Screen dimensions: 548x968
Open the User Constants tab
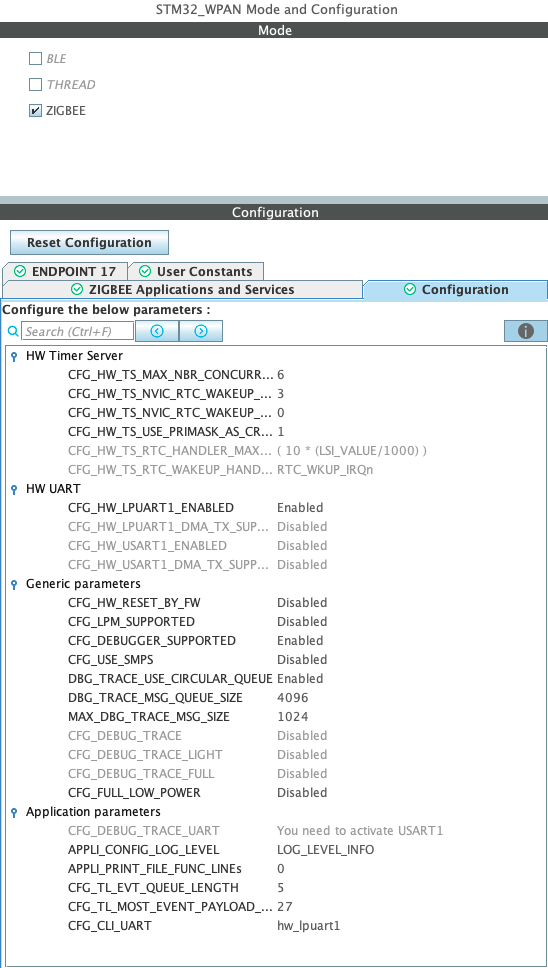[x=196, y=272]
